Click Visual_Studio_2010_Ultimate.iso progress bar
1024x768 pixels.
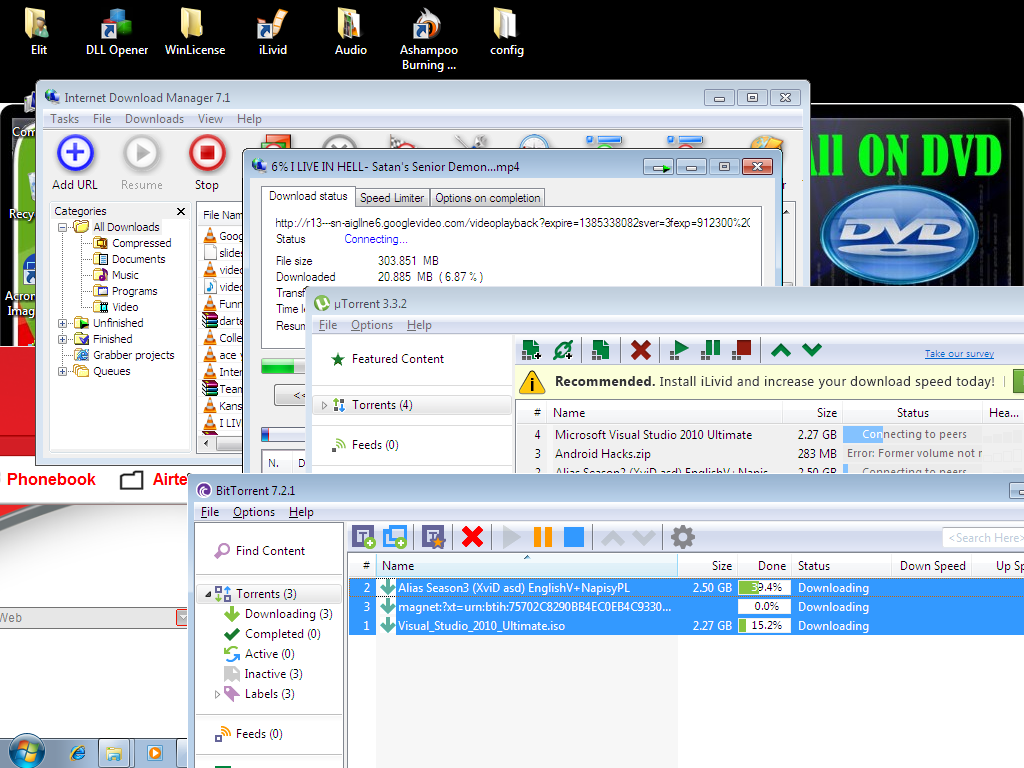point(763,626)
